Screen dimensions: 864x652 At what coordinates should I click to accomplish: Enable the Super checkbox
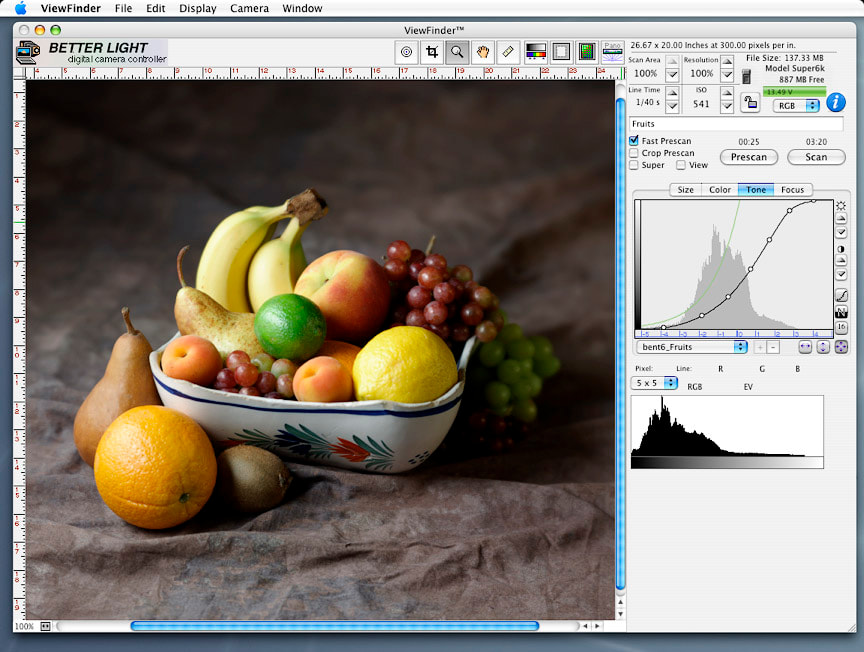[x=634, y=165]
